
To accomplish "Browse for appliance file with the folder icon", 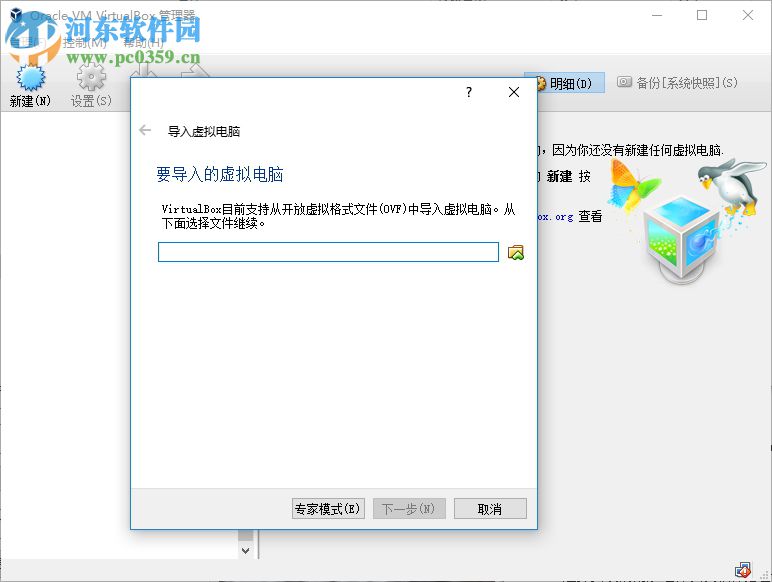I will [x=515, y=253].
